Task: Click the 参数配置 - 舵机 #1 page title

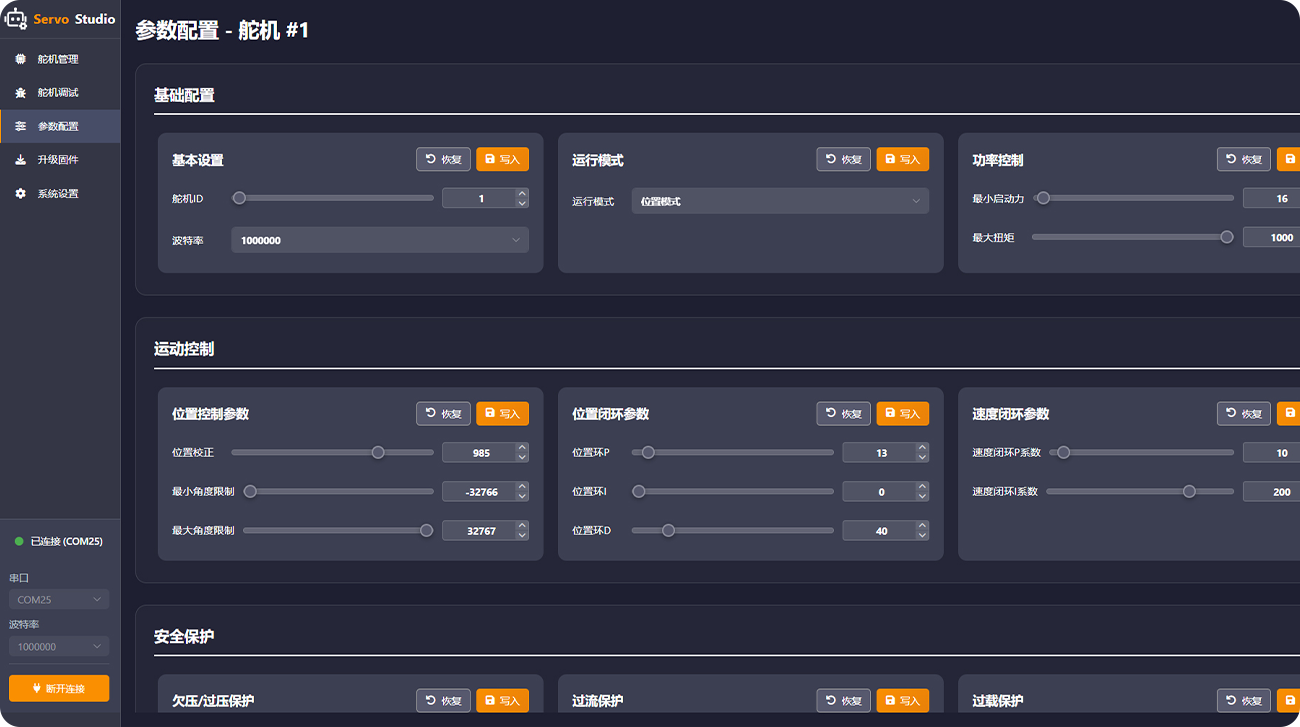Action: pyautogui.click(x=222, y=30)
